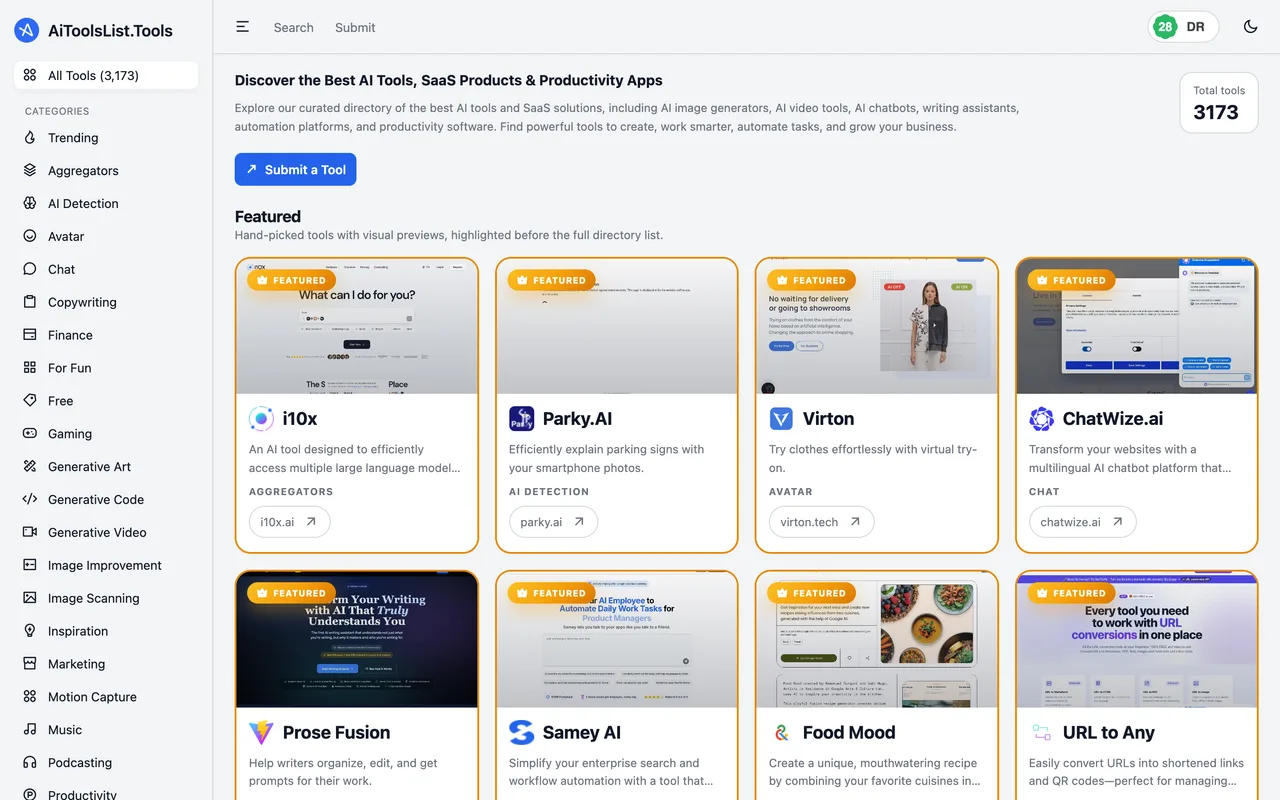Open the Generative Video camera icon
Screen dimensions: 1280x800
coord(30,532)
